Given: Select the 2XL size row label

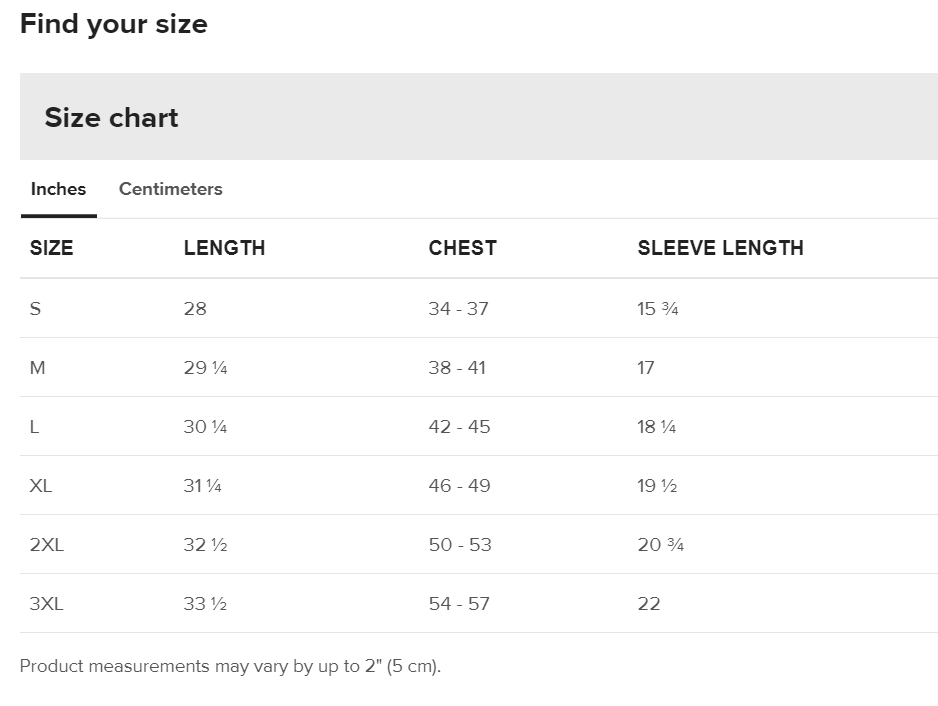Looking at the screenshot, I should point(46,544).
